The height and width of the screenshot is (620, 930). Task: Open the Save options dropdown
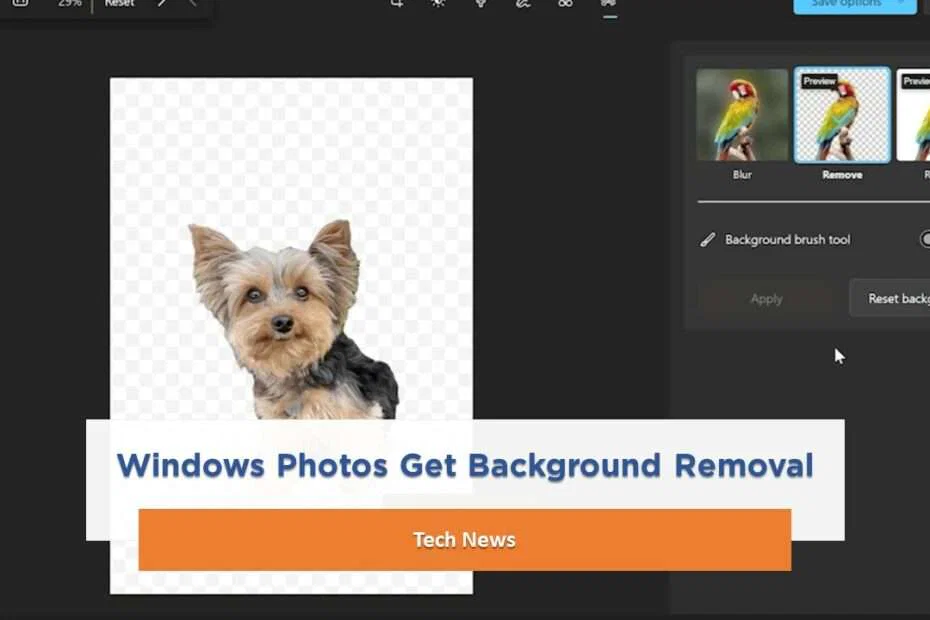click(855, 5)
